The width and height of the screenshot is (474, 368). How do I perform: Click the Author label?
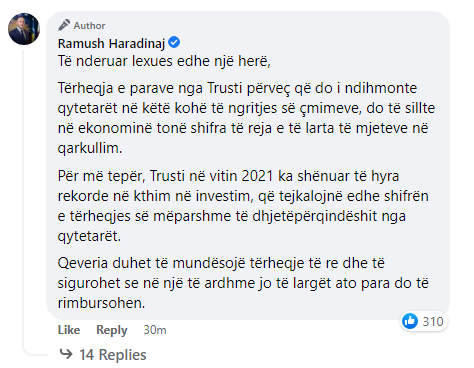[89, 26]
